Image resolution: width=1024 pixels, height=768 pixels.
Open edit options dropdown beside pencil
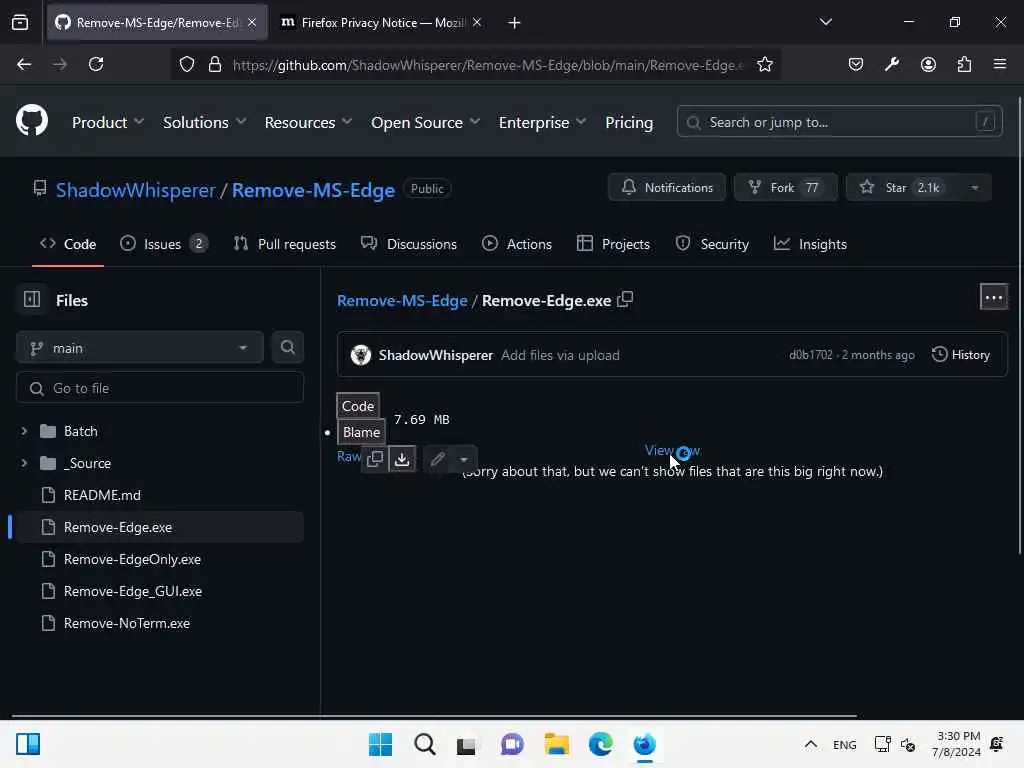click(464, 459)
